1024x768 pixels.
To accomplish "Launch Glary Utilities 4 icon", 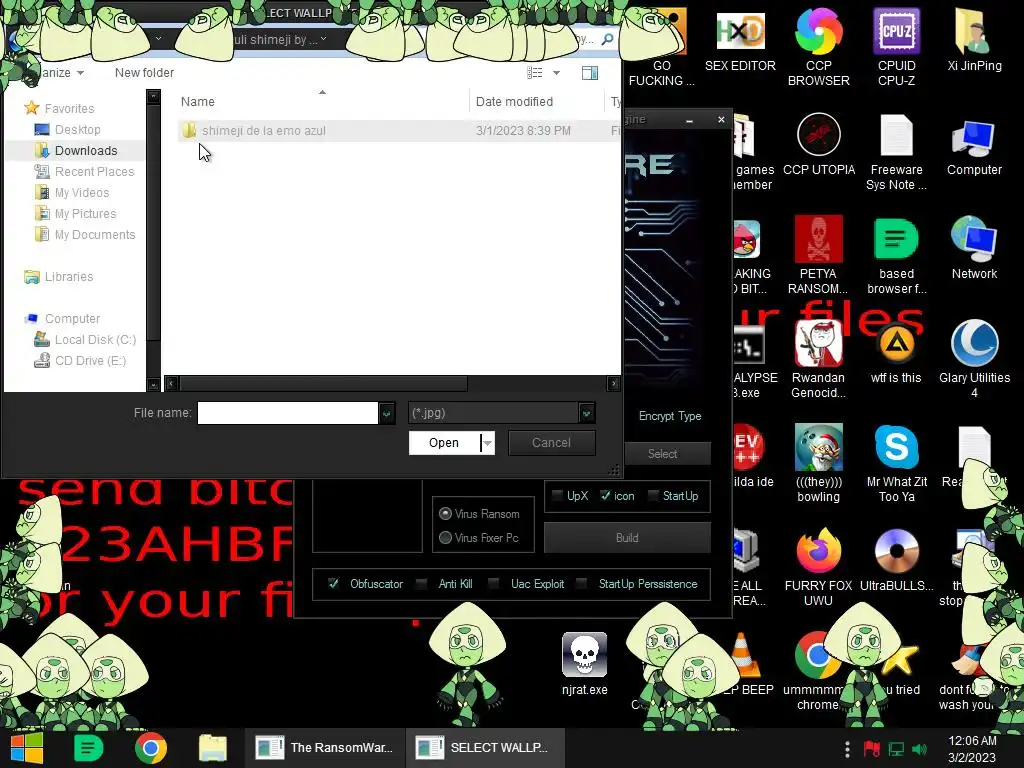I will [x=974, y=359].
